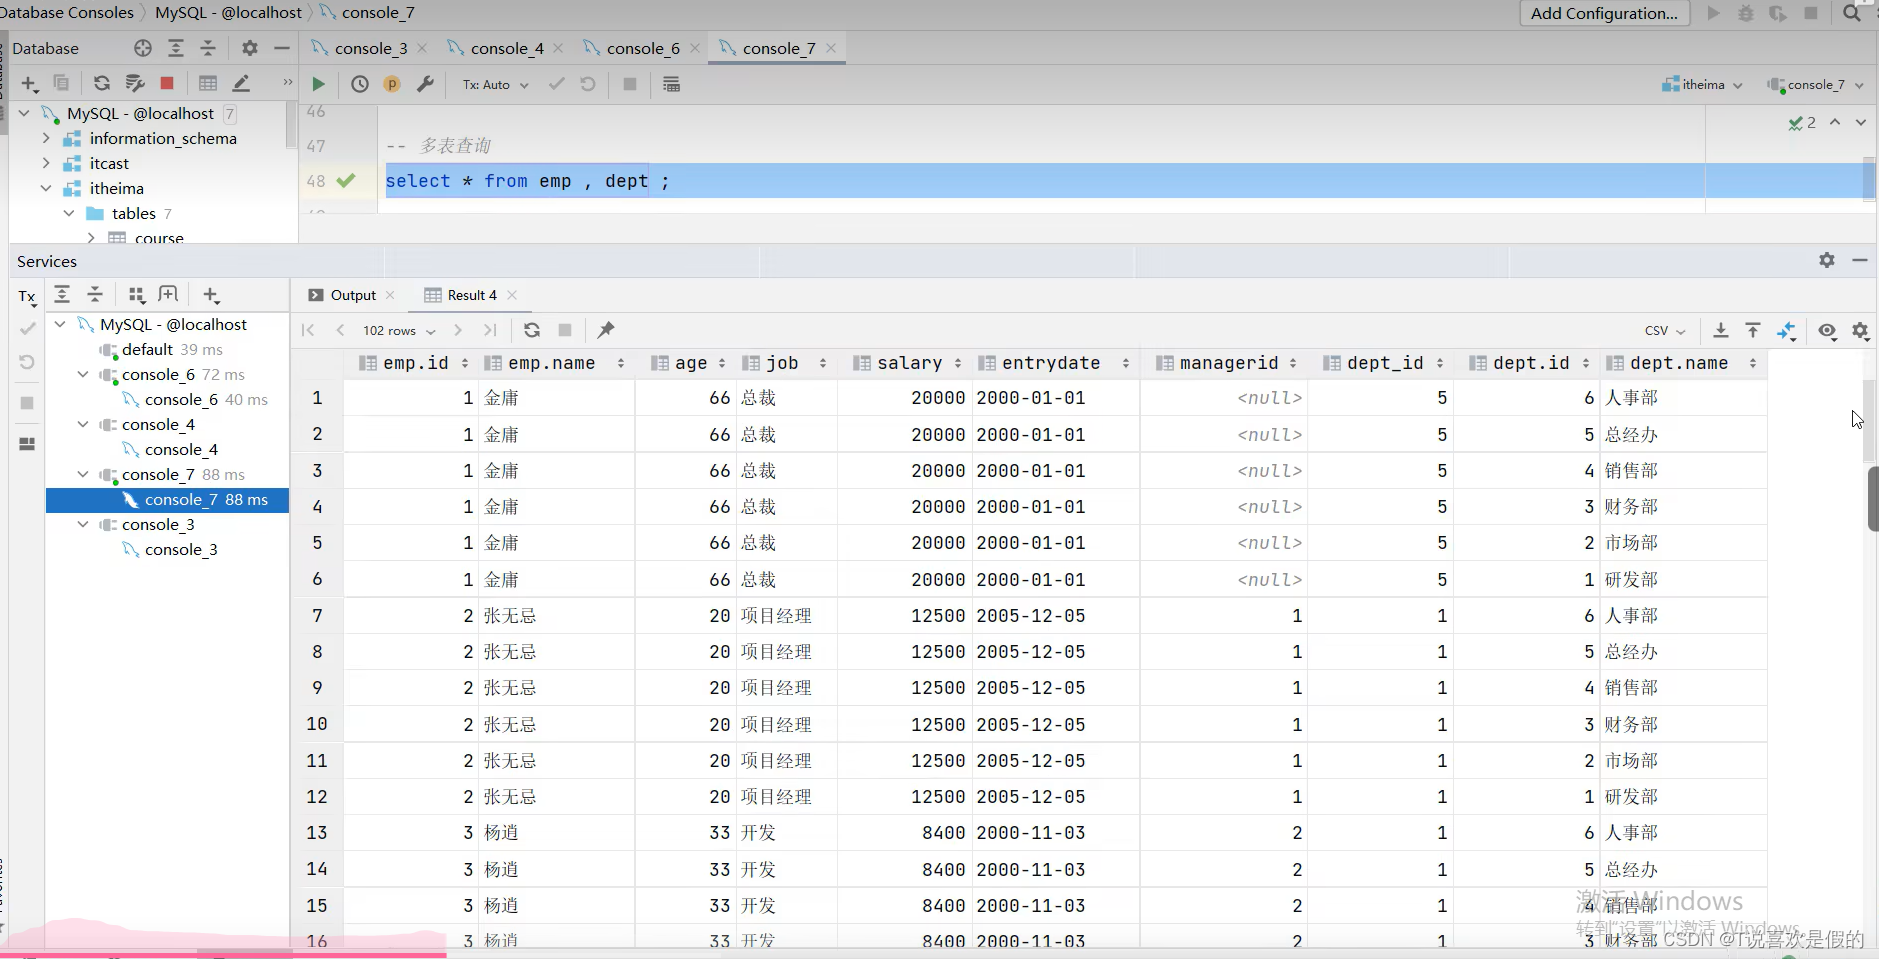Open results view options eye icon

click(1828, 331)
